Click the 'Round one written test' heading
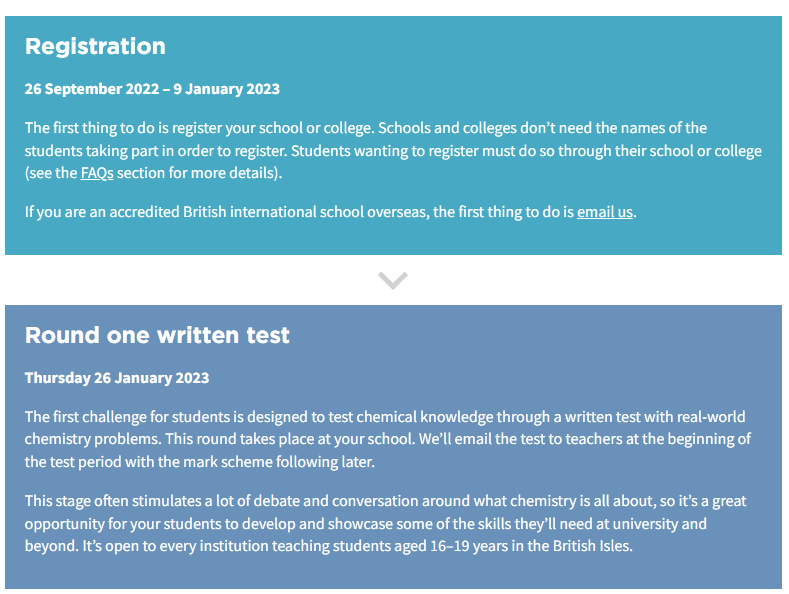Image resolution: width=789 pixels, height=594 pixels. tap(157, 335)
